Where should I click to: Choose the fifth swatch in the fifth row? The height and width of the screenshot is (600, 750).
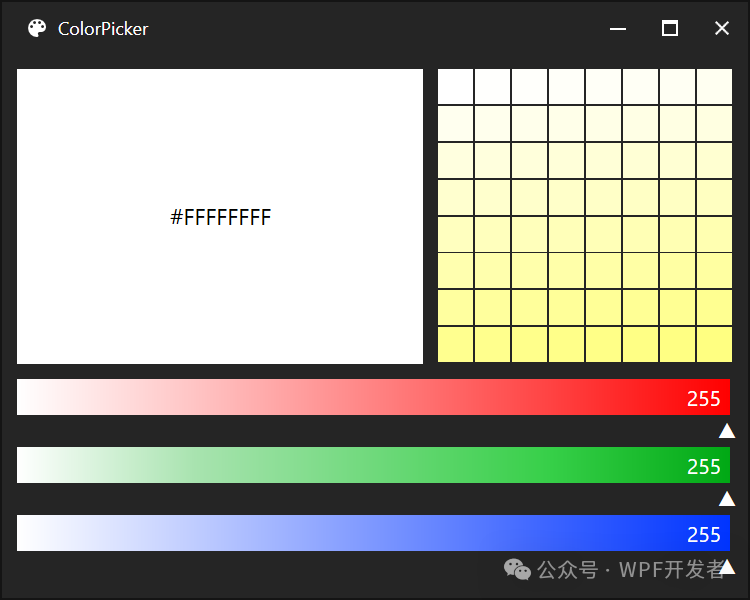coord(604,234)
